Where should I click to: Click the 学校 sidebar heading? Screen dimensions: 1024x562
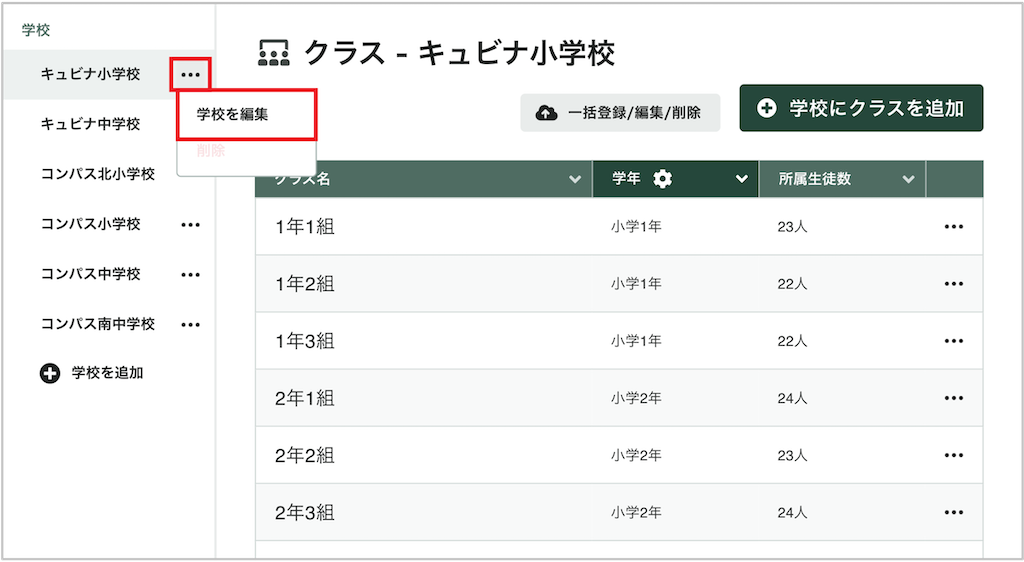tap(36, 30)
